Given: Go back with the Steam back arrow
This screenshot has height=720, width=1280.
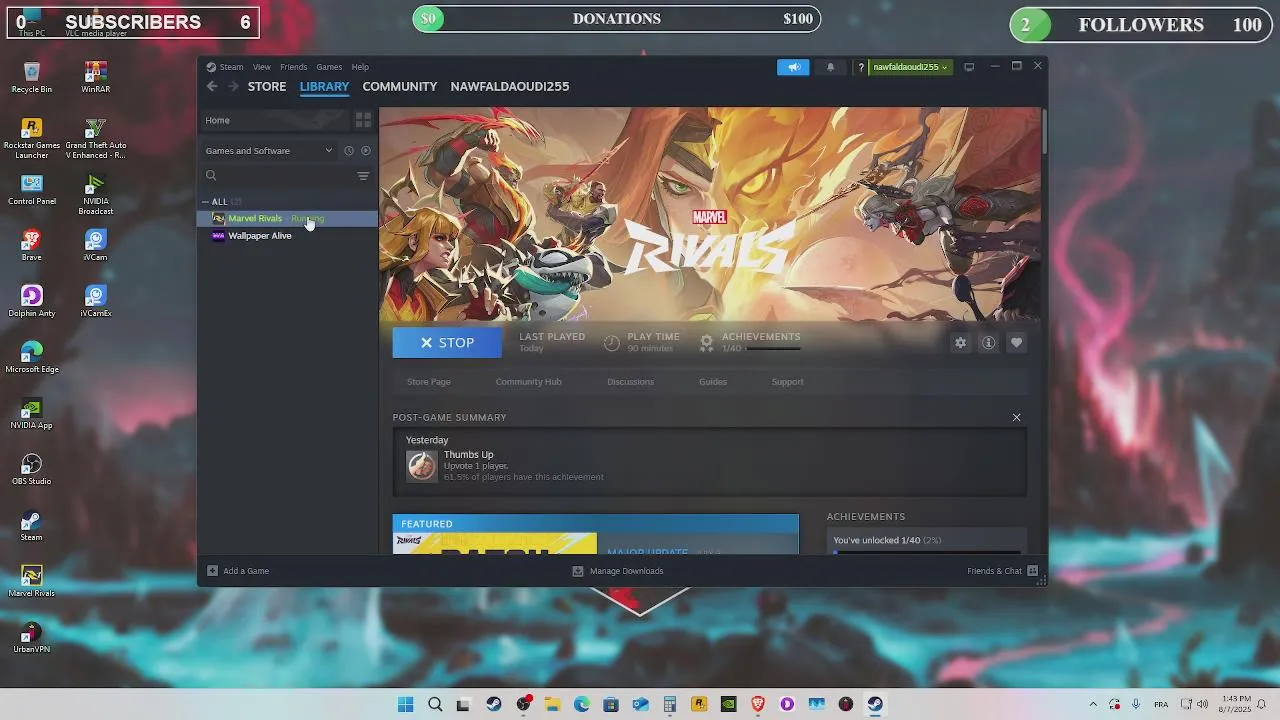Looking at the screenshot, I should pos(212,87).
